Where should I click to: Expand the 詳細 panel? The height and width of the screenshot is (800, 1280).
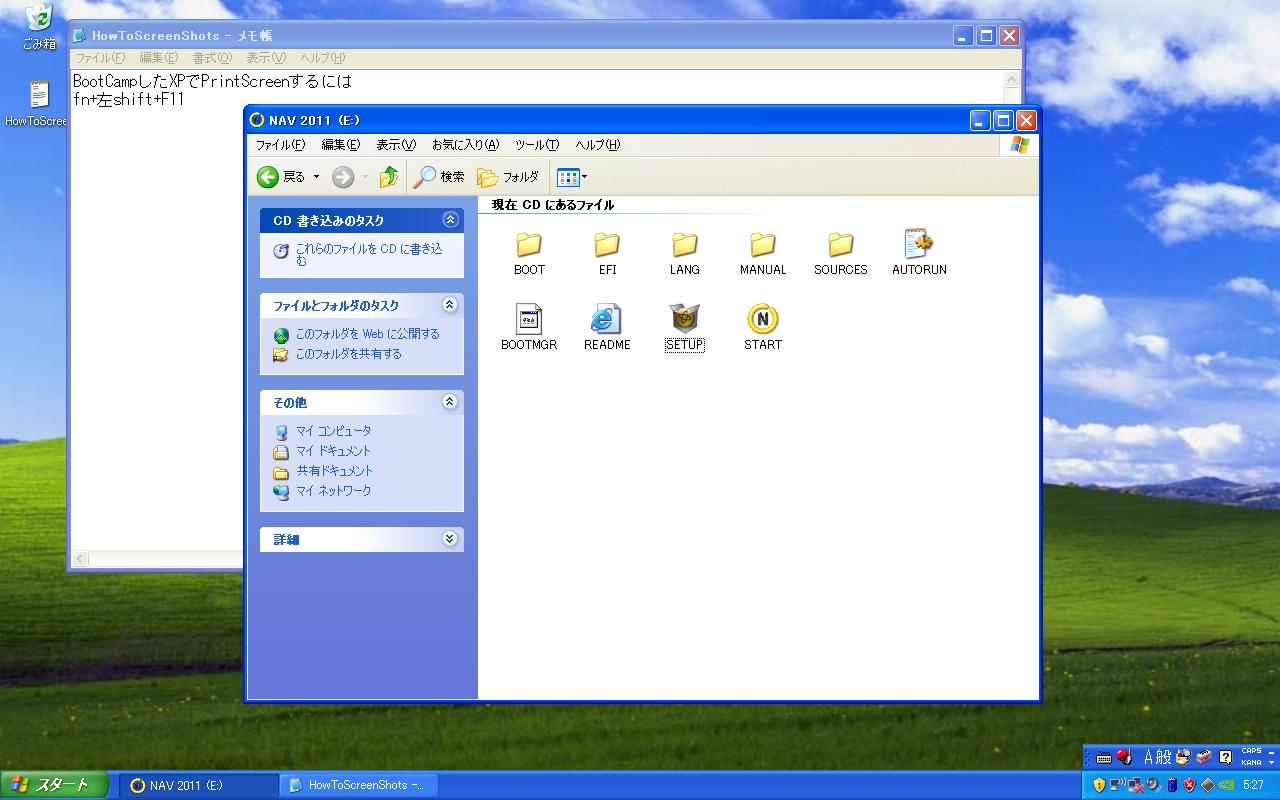click(450, 538)
